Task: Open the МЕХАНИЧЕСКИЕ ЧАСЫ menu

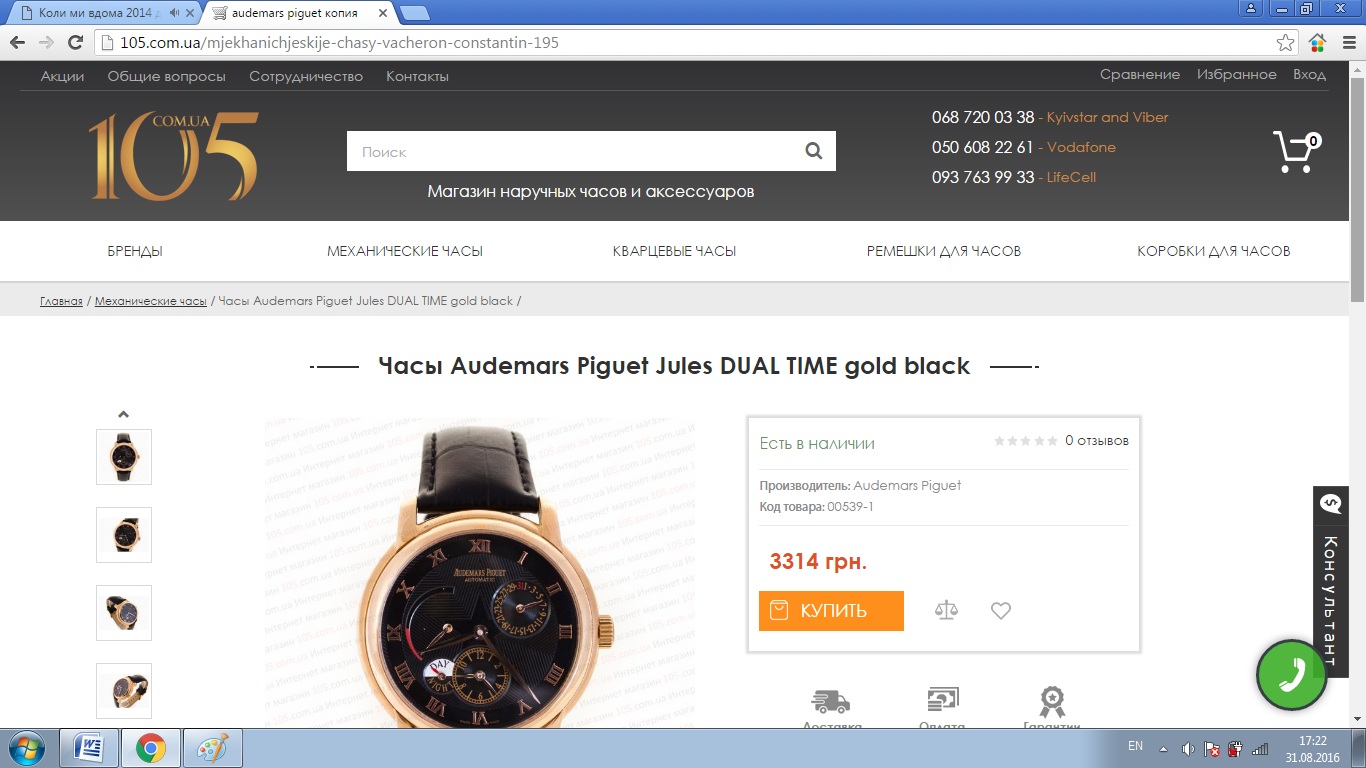Action: tap(405, 251)
